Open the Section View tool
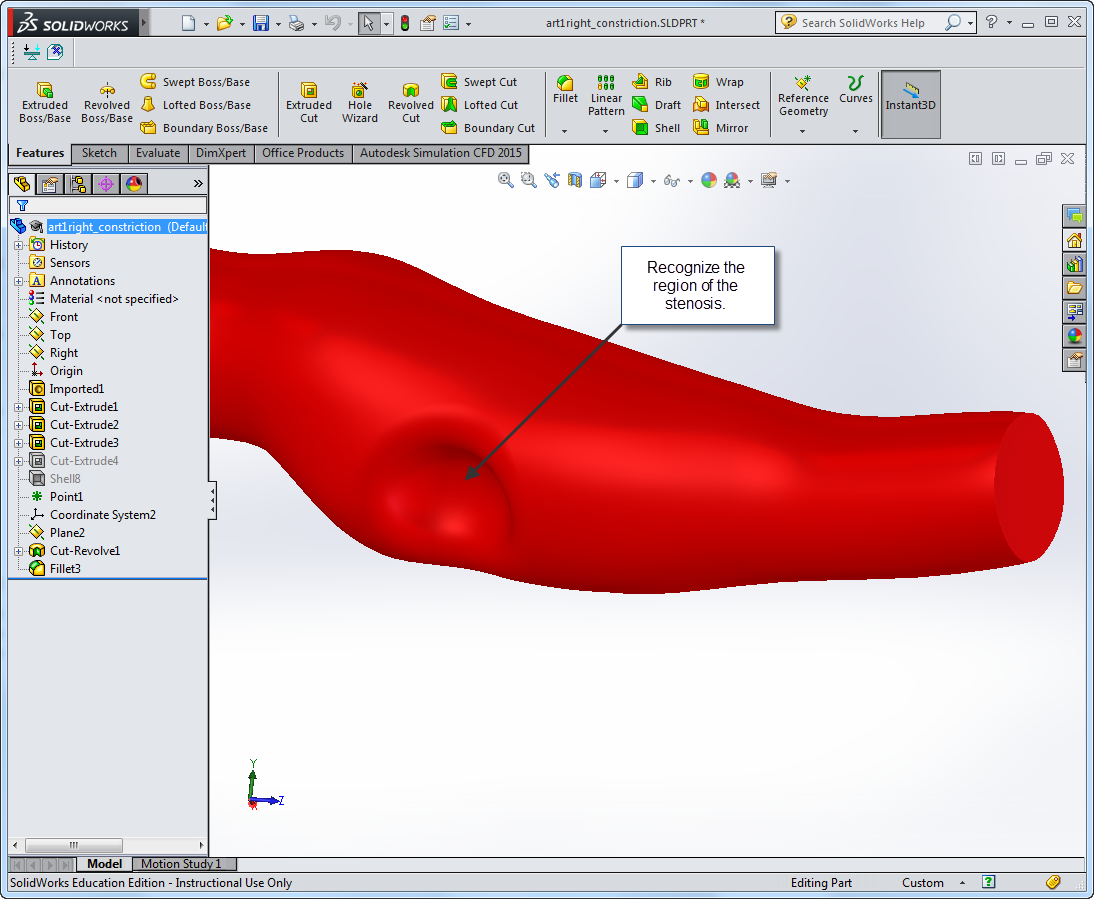The width and height of the screenshot is (1094, 899). pos(575,181)
